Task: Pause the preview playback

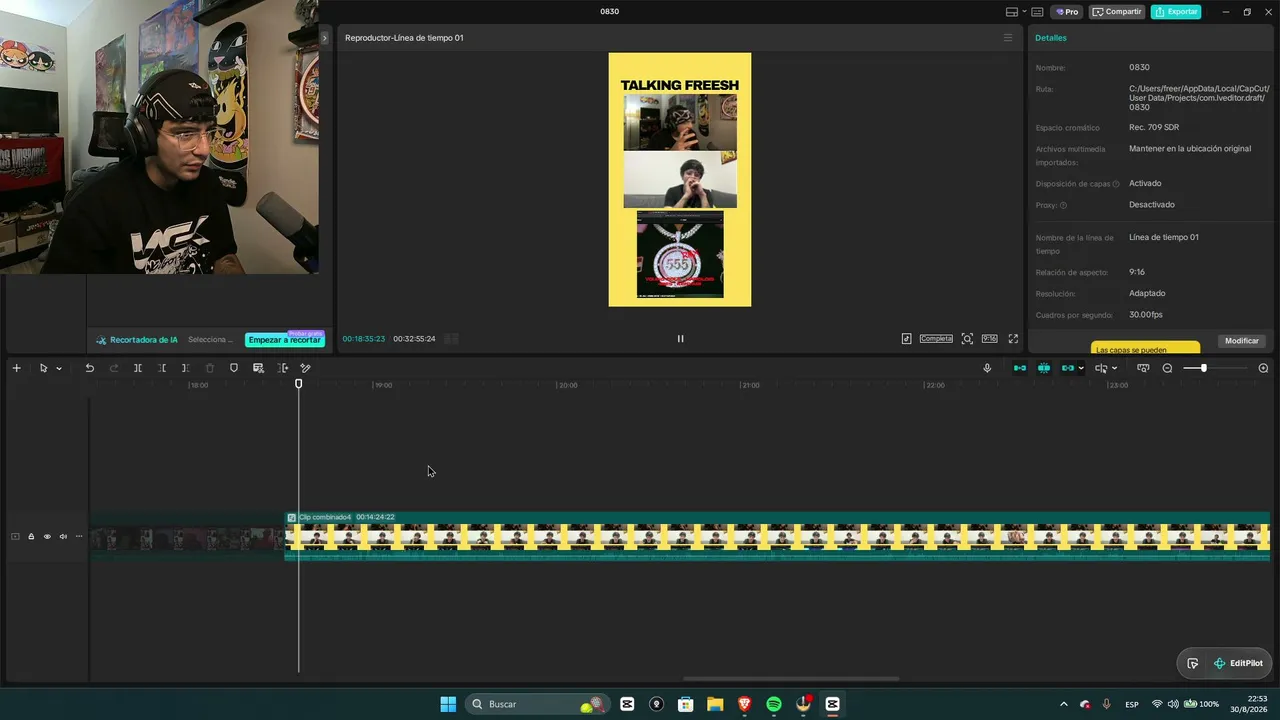Action: [680, 339]
